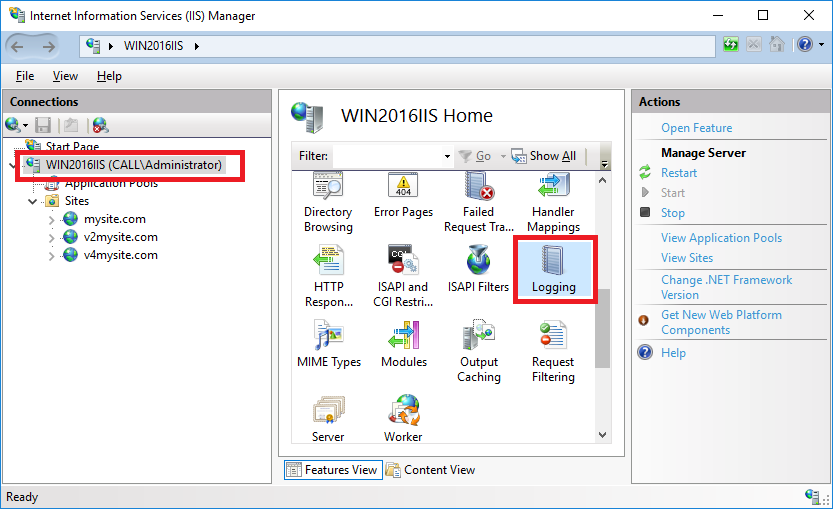Image resolution: width=833 pixels, height=509 pixels.
Task: Open the View menu
Action: pos(65,76)
